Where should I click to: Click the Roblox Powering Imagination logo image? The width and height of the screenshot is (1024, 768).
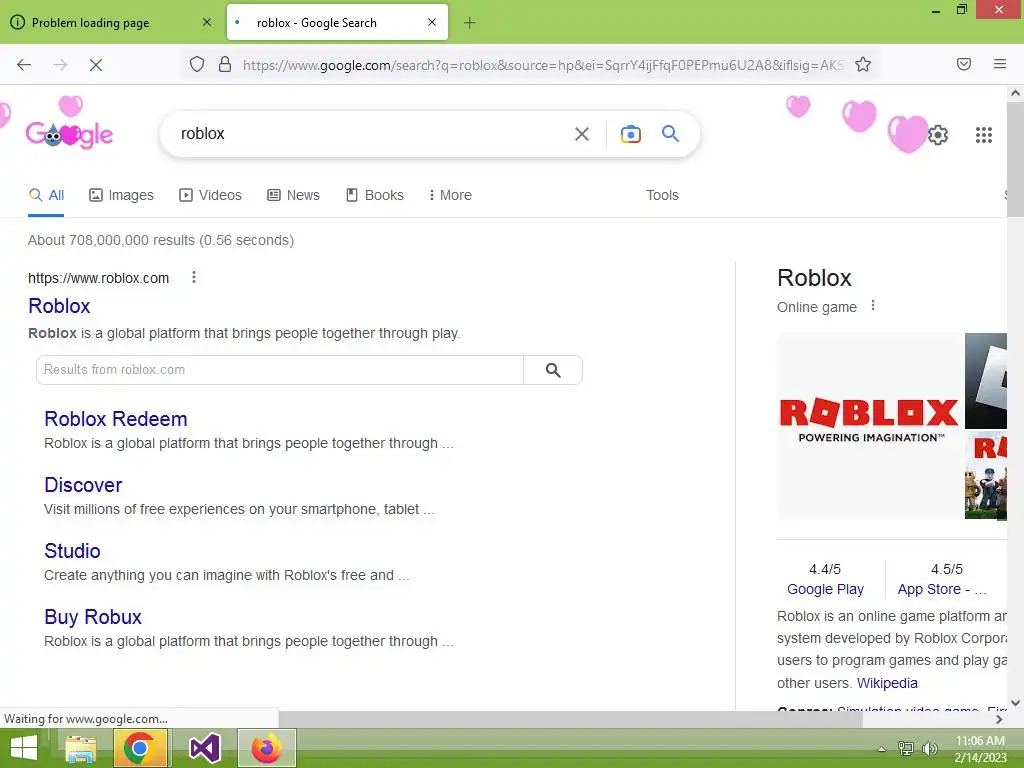[870, 426]
